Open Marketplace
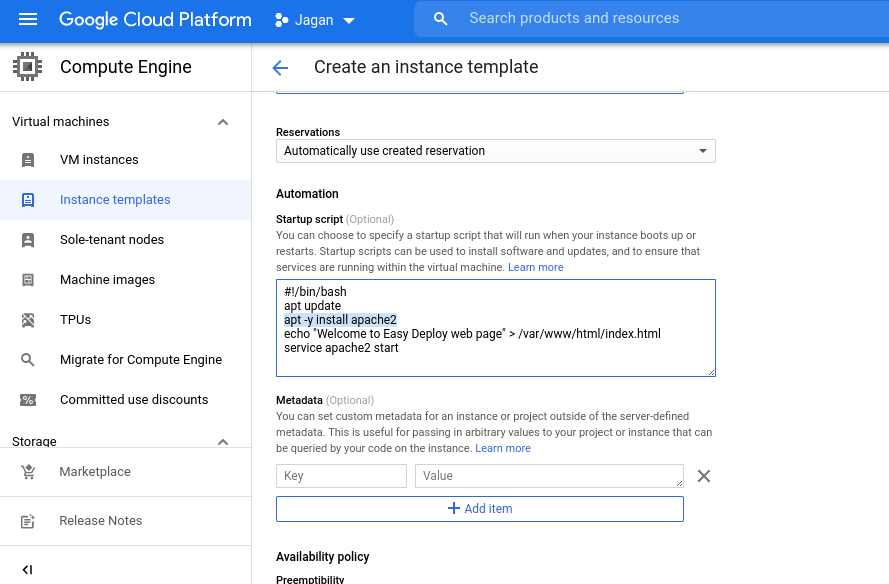 tap(95, 472)
